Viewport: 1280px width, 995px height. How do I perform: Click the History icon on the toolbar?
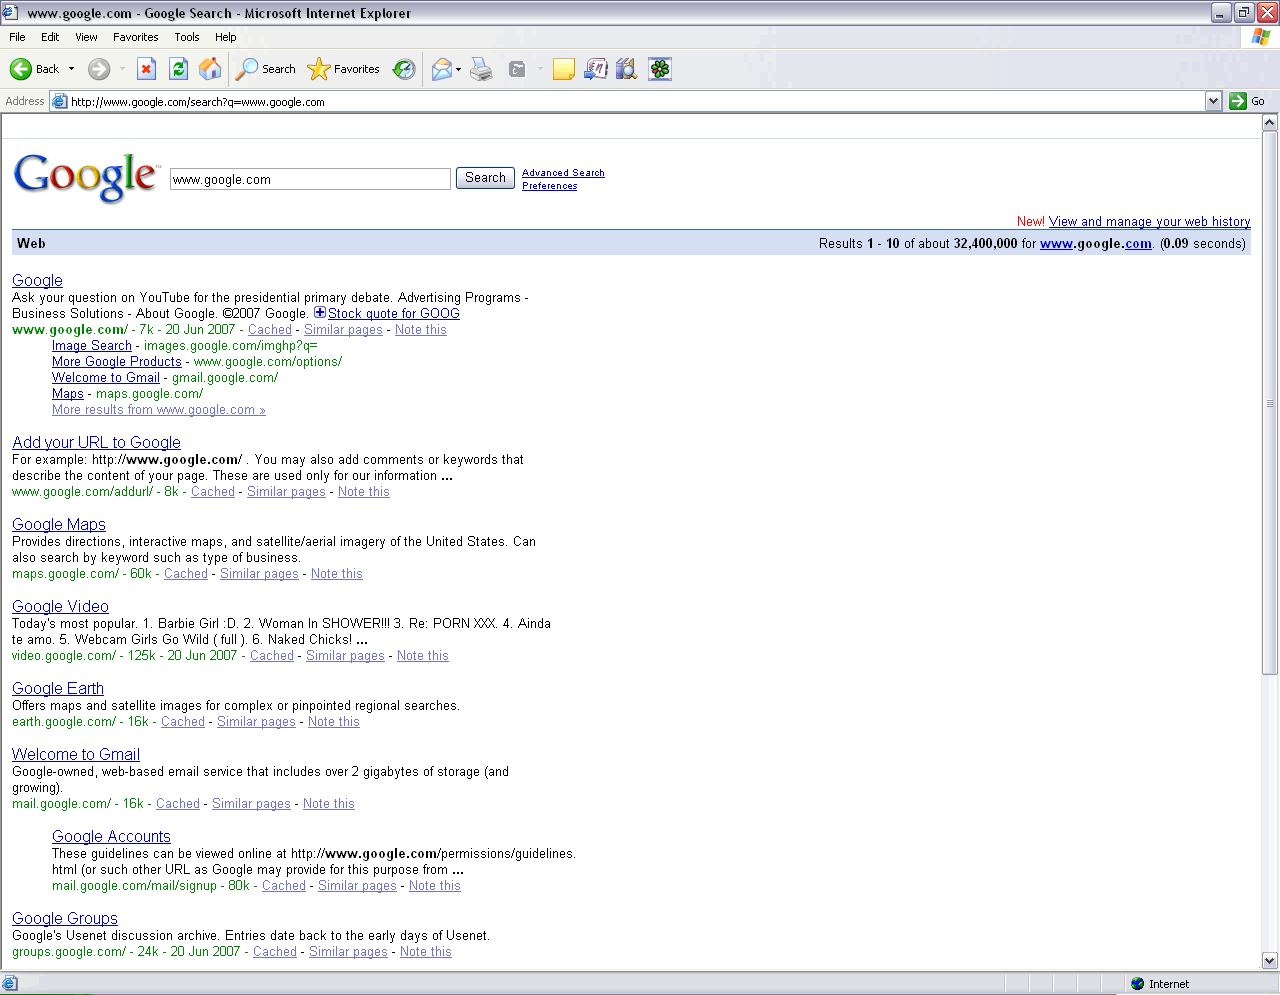(403, 69)
